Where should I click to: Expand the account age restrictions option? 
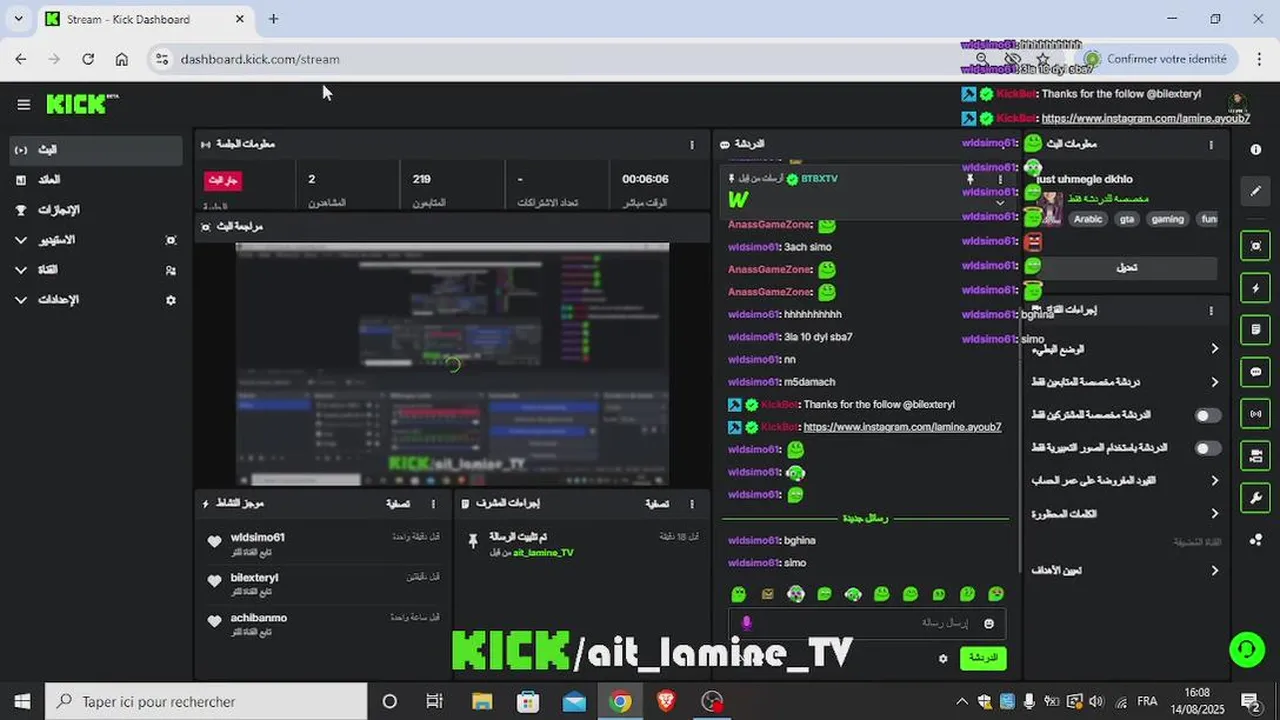(1125, 481)
